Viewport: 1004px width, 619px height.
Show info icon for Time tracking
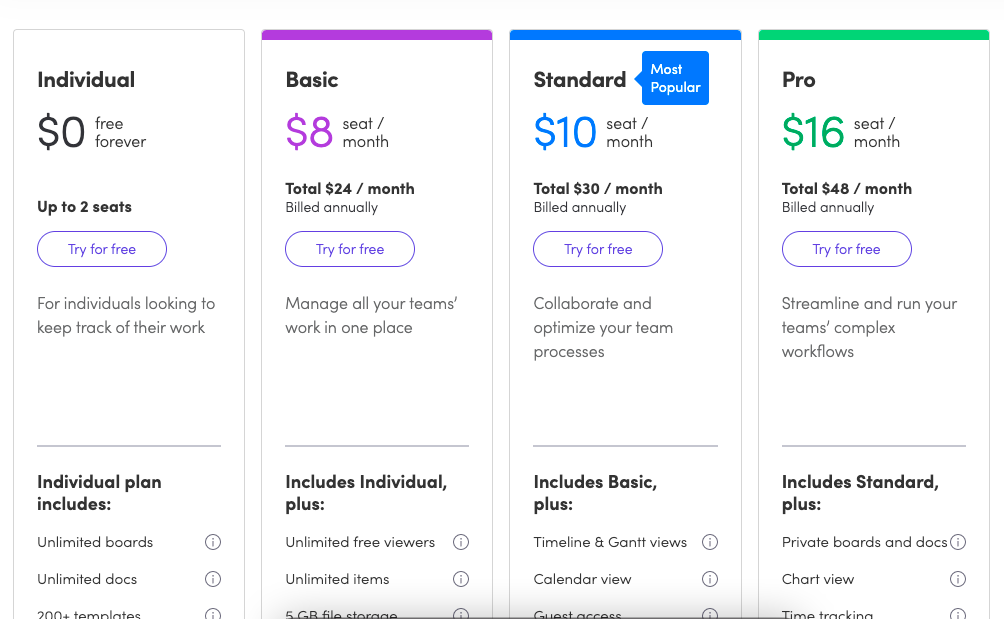tap(958, 614)
